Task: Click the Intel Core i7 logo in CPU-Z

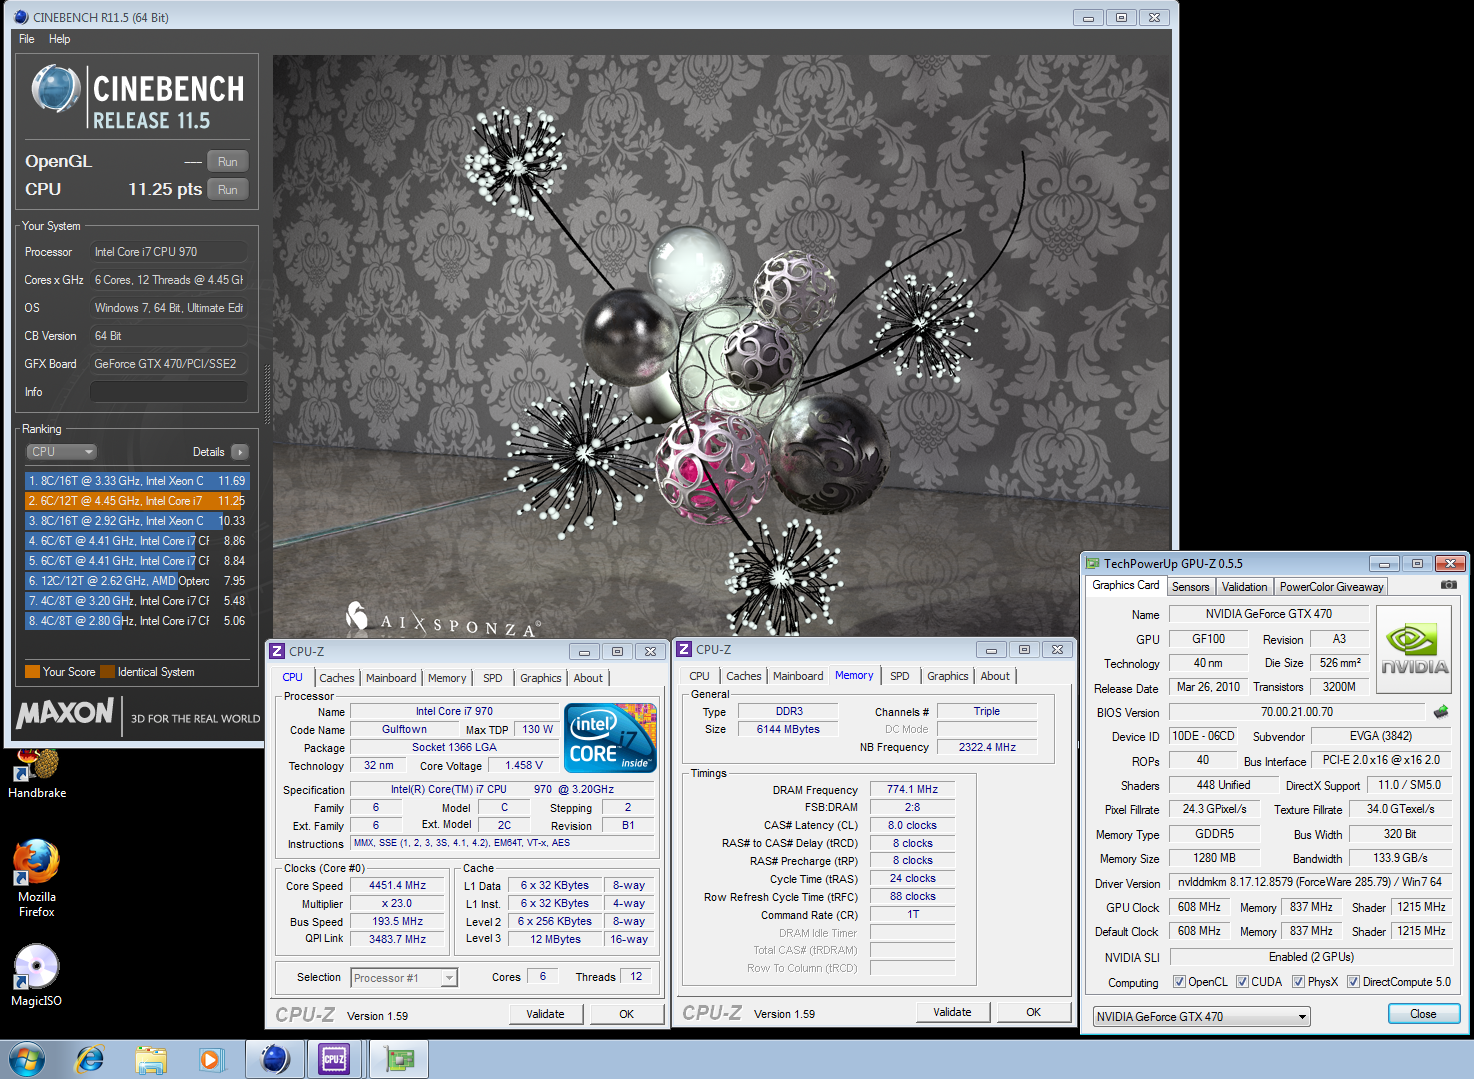Action: (x=611, y=737)
